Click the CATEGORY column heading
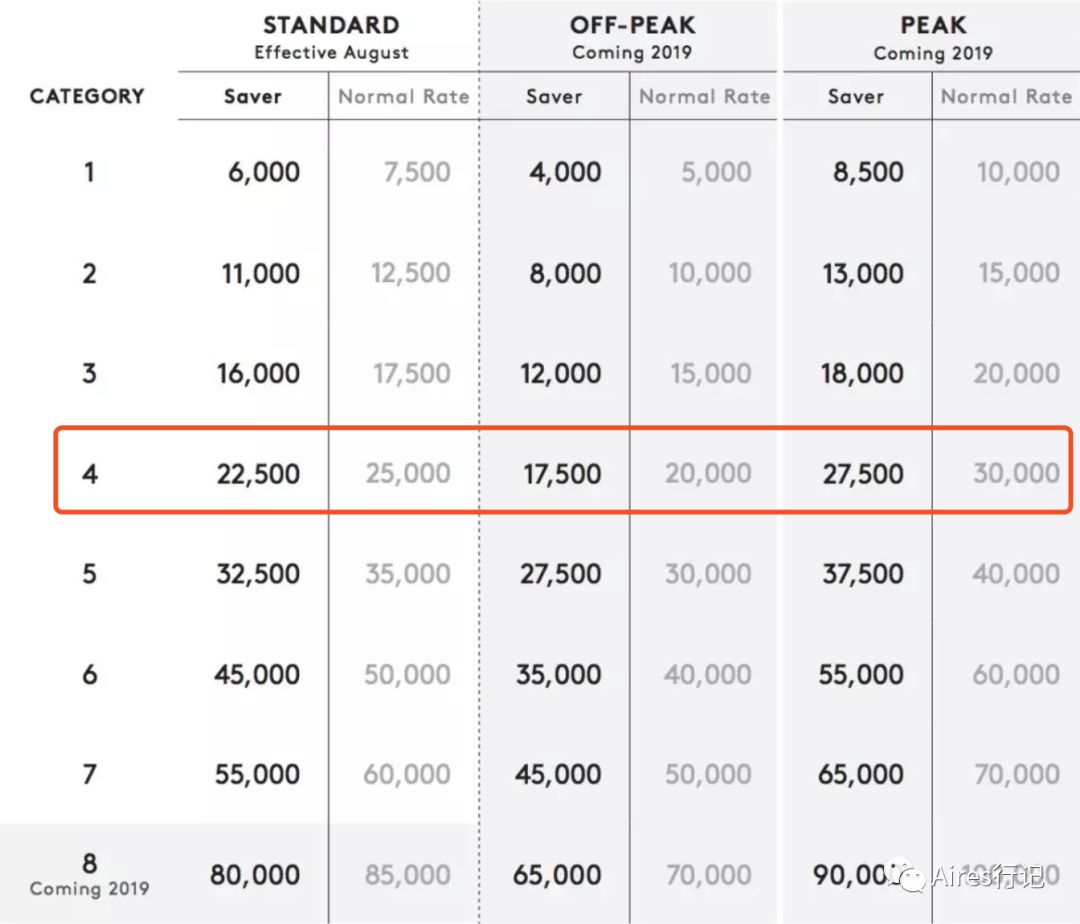The image size is (1080, 924). point(87,96)
